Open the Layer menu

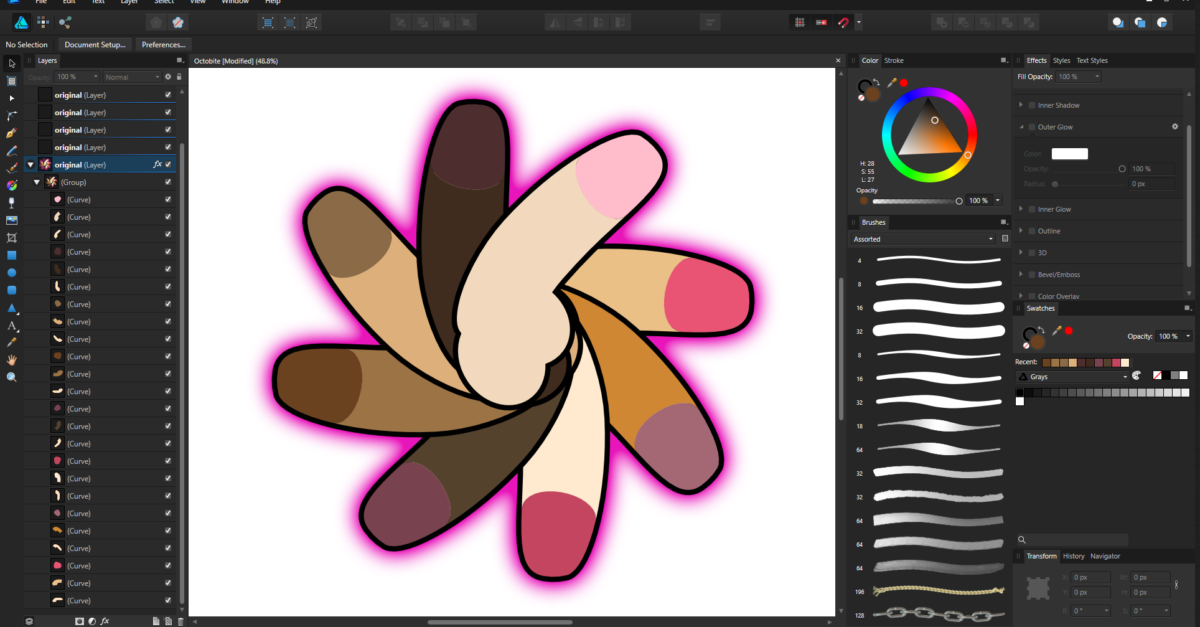(x=129, y=2)
